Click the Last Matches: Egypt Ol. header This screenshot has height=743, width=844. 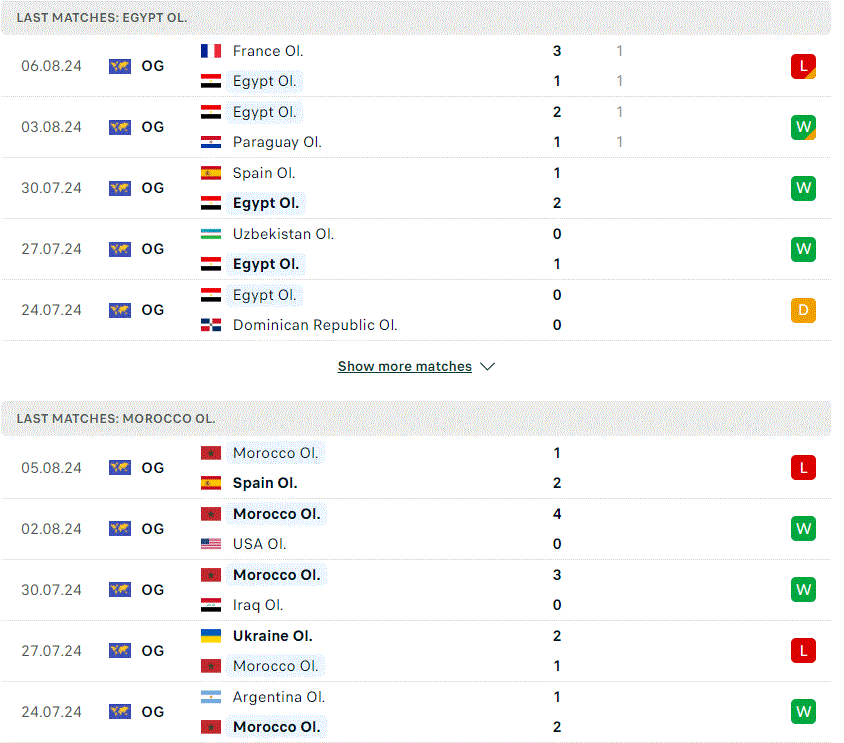[x=416, y=18]
